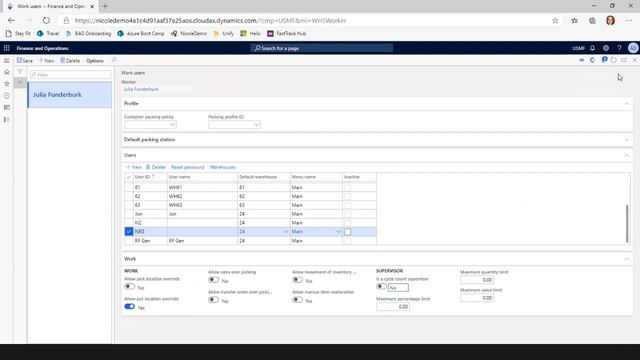Toggle Allow put location override off
640x360 pixels.
(x=129, y=307)
